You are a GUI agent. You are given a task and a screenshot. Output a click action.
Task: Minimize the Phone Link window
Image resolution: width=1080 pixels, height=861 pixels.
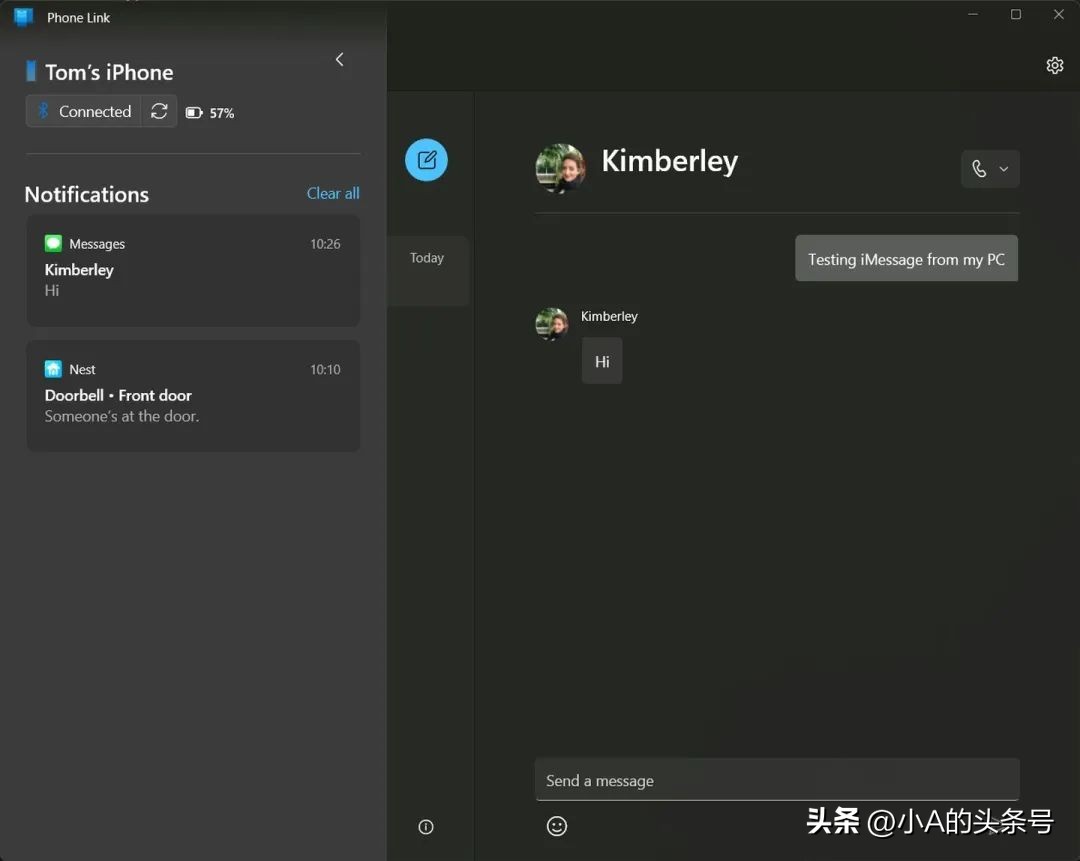973,14
